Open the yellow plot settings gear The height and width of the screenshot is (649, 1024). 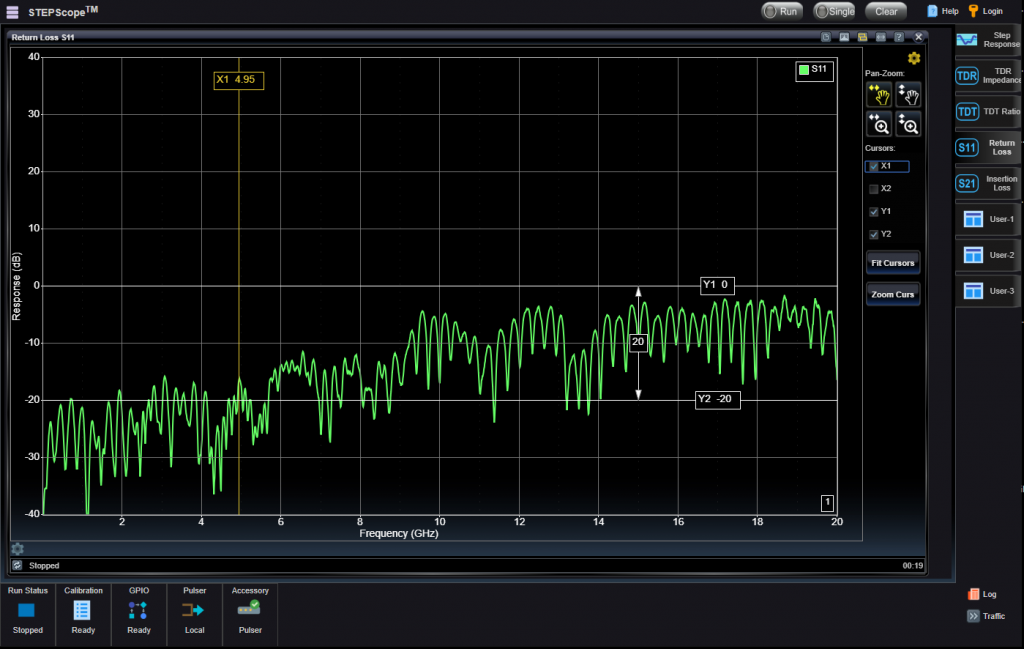(914, 58)
